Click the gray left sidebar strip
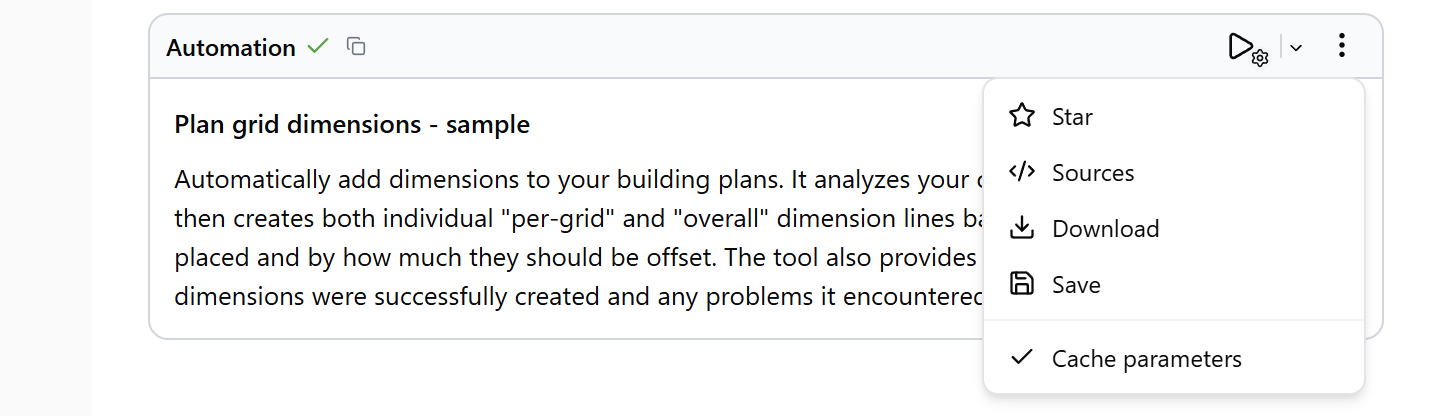Screen dimensions: 1433x416 pos(45,208)
